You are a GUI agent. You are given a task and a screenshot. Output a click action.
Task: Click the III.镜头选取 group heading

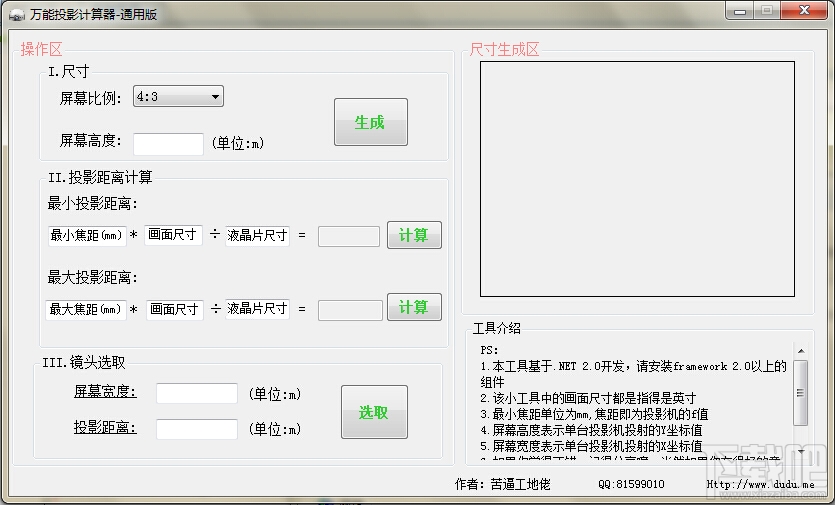(x=84, y=363)
